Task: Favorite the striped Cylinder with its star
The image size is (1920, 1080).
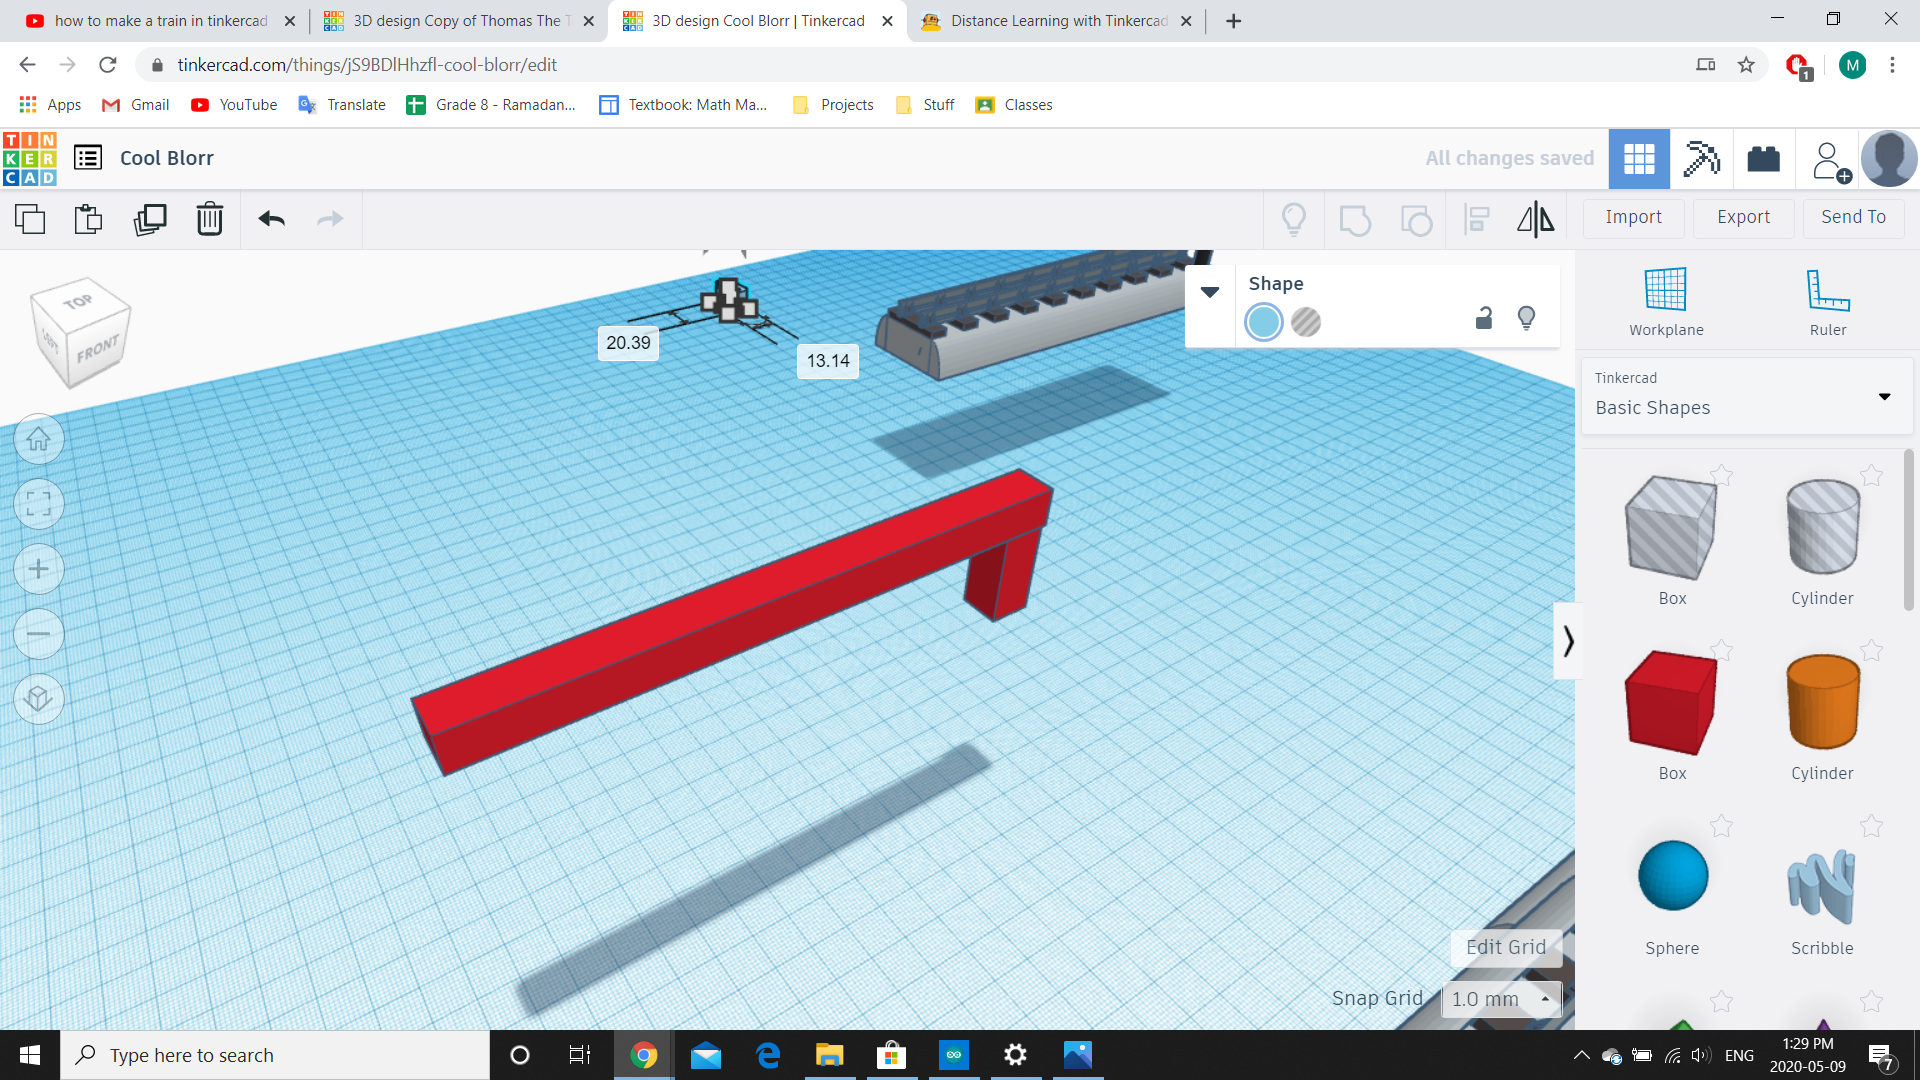Action: [1871, 475]
